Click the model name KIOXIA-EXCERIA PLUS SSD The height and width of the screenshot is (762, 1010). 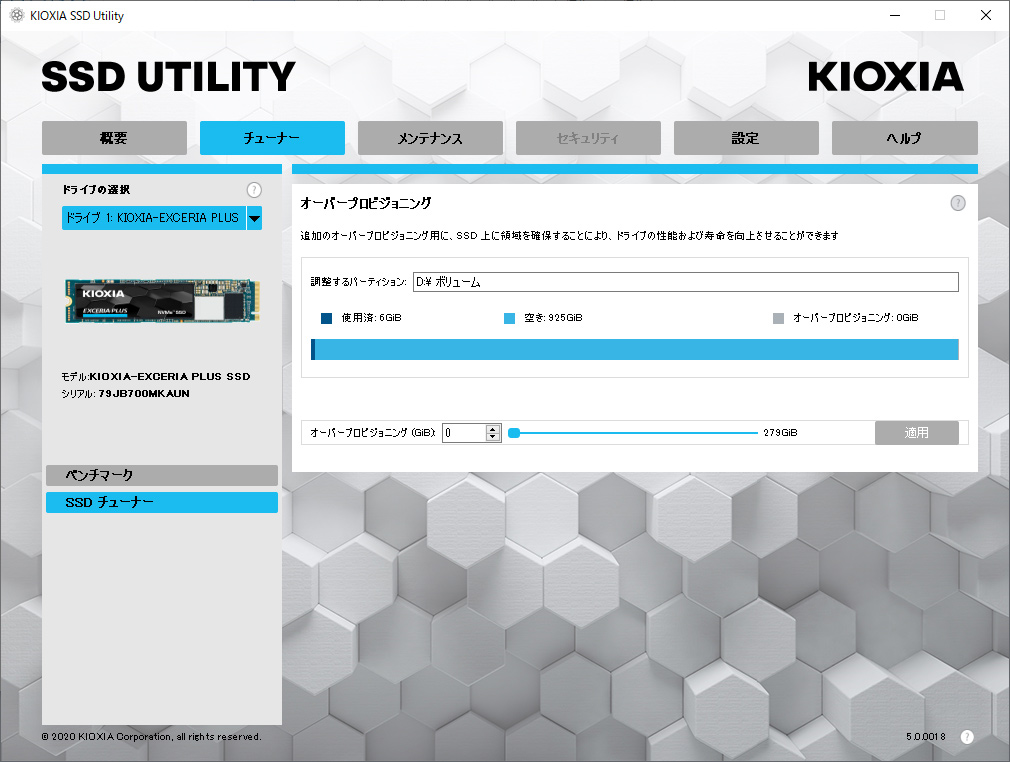point(170,377)
